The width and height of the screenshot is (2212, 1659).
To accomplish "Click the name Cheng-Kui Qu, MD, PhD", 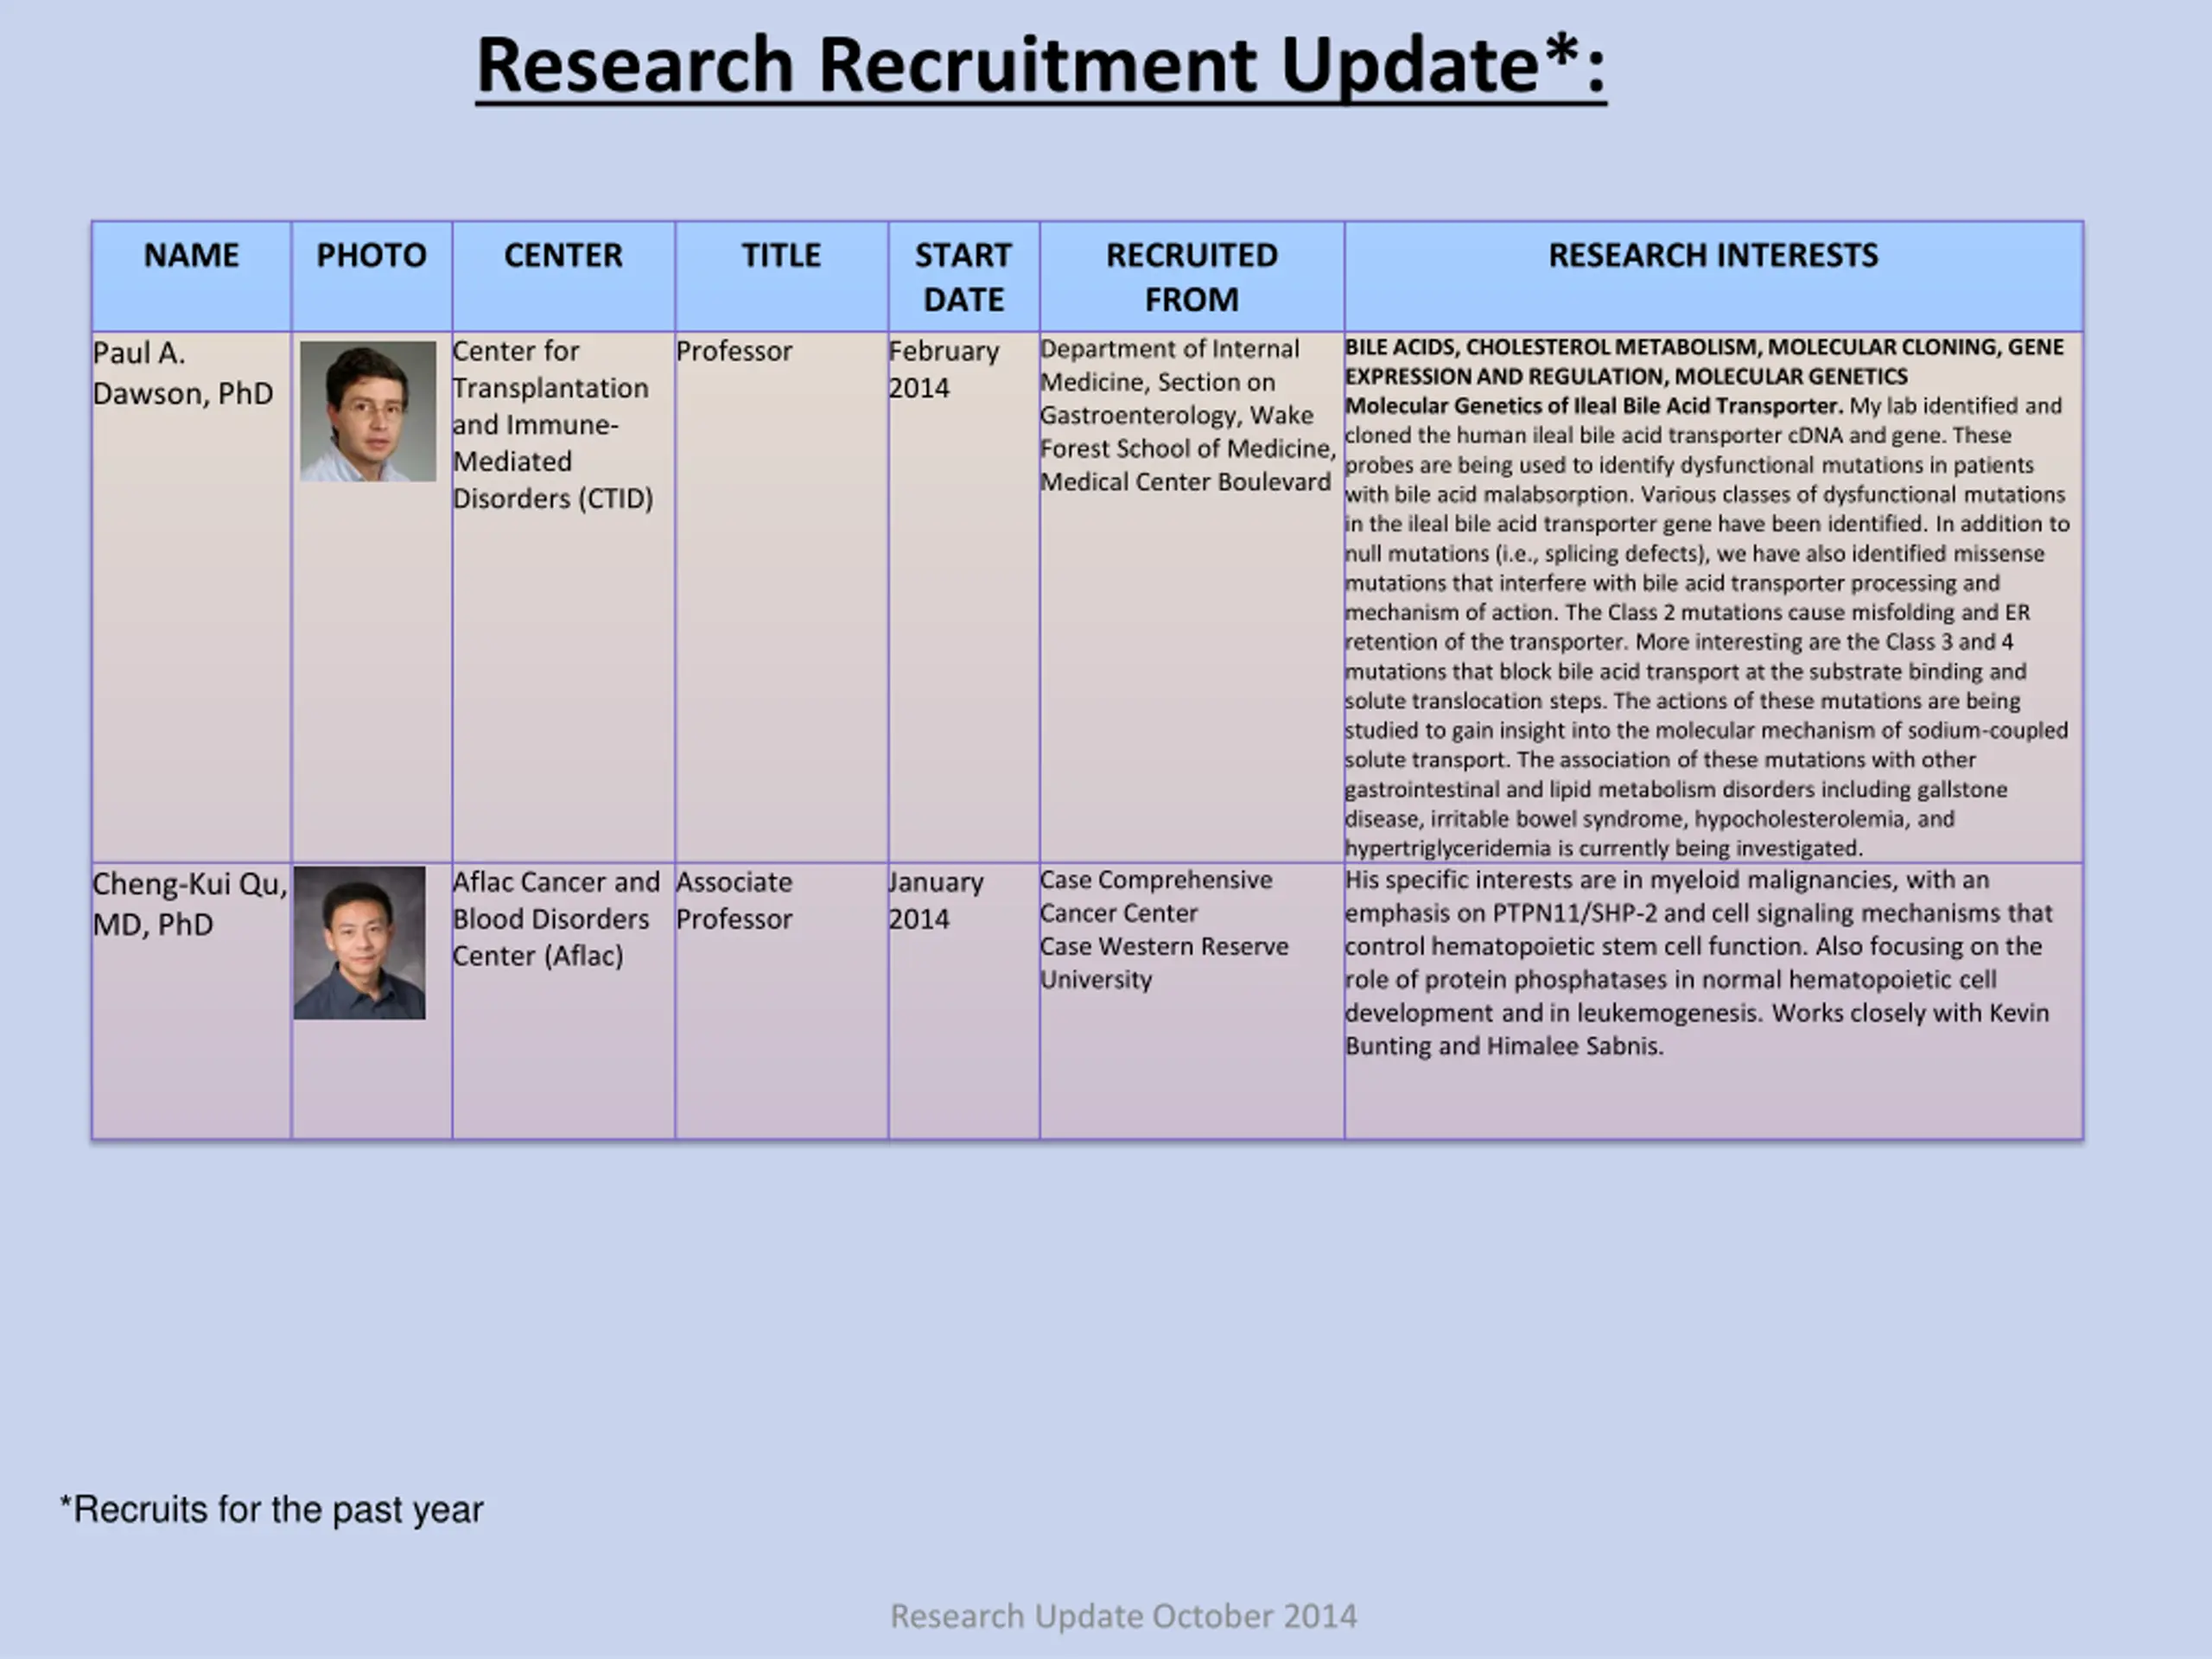I will tap(190, 904).
